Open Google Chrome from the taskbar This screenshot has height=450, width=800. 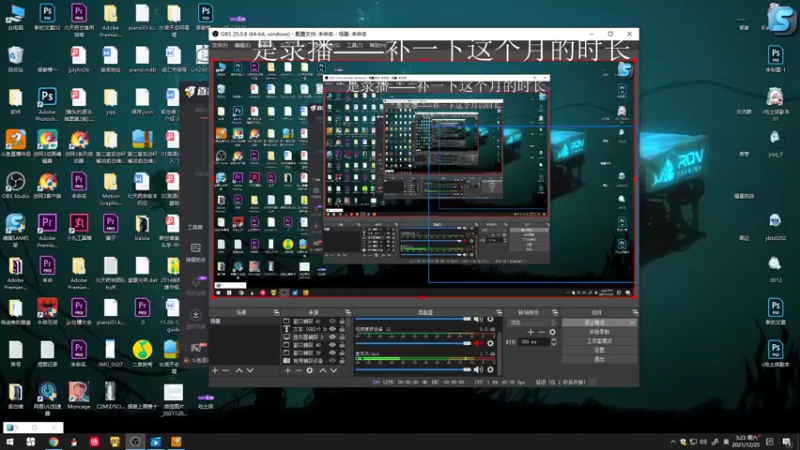[54, 442]
